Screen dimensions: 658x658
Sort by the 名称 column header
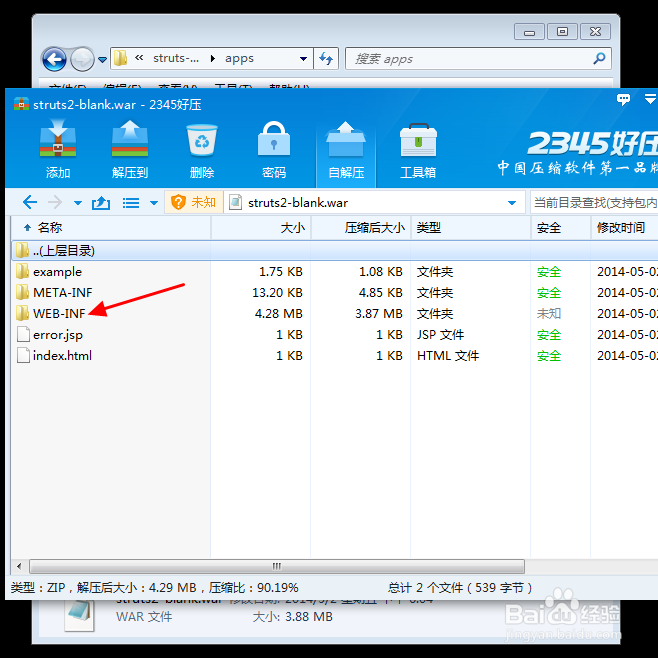tap(111, 228)
